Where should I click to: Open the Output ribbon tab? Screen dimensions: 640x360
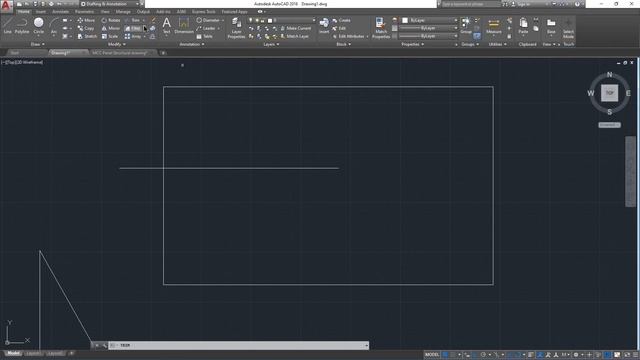143,12
